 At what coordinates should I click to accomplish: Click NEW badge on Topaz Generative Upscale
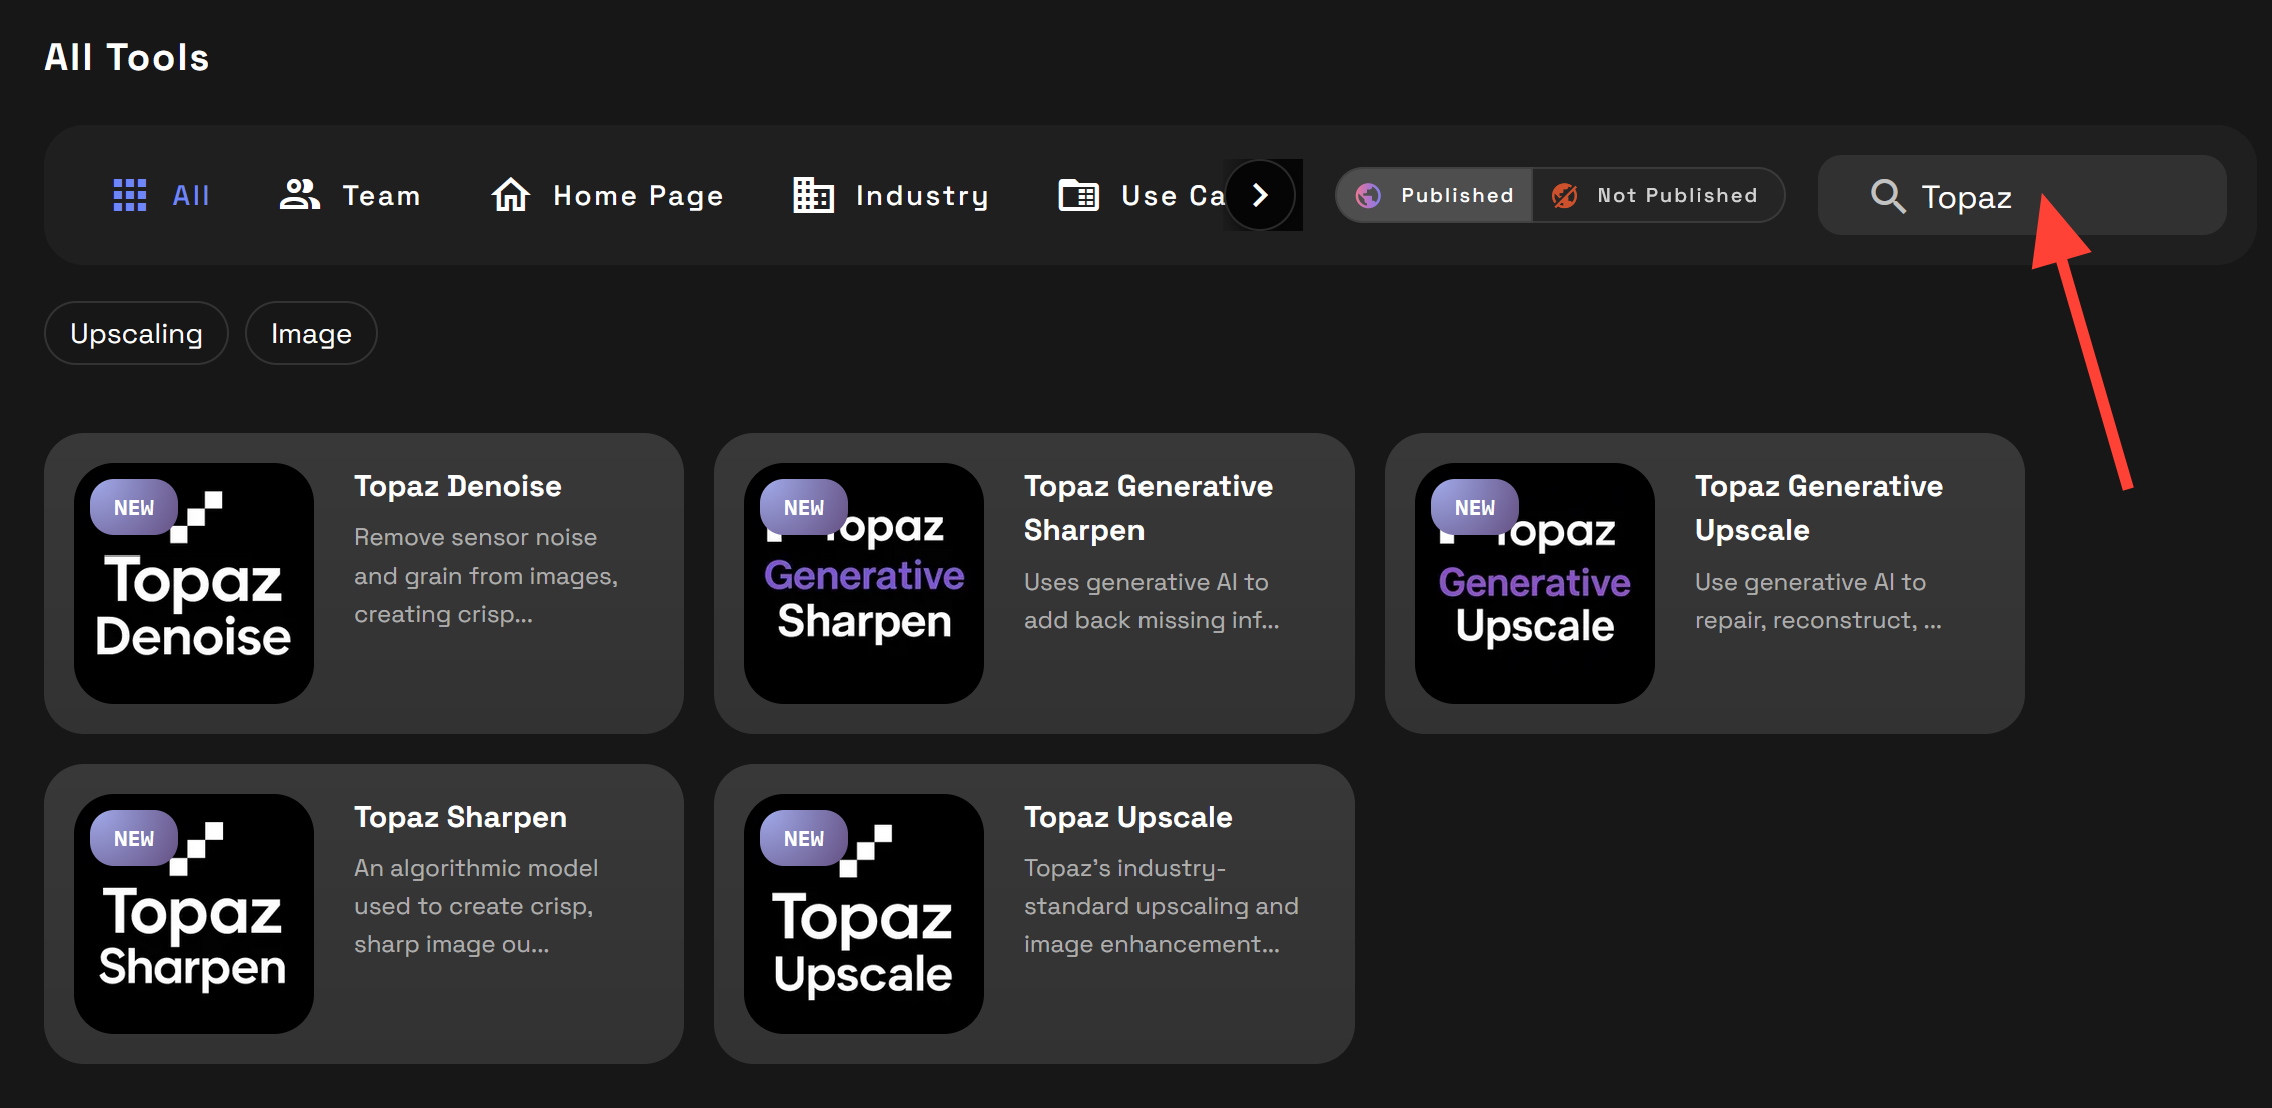[1475, 507]
